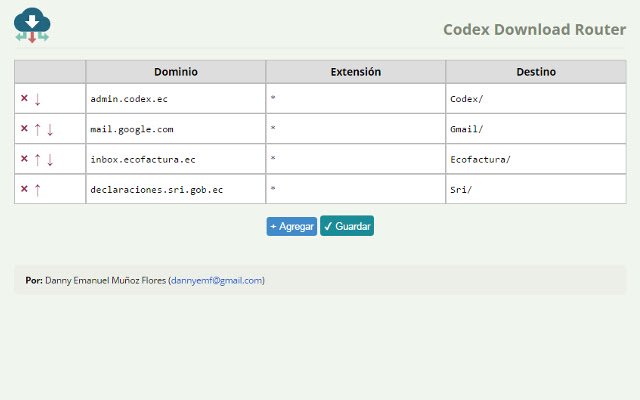Move declaraciones.sri.gob.ec rule up
640x400 pixels.
tap(37, 190)
